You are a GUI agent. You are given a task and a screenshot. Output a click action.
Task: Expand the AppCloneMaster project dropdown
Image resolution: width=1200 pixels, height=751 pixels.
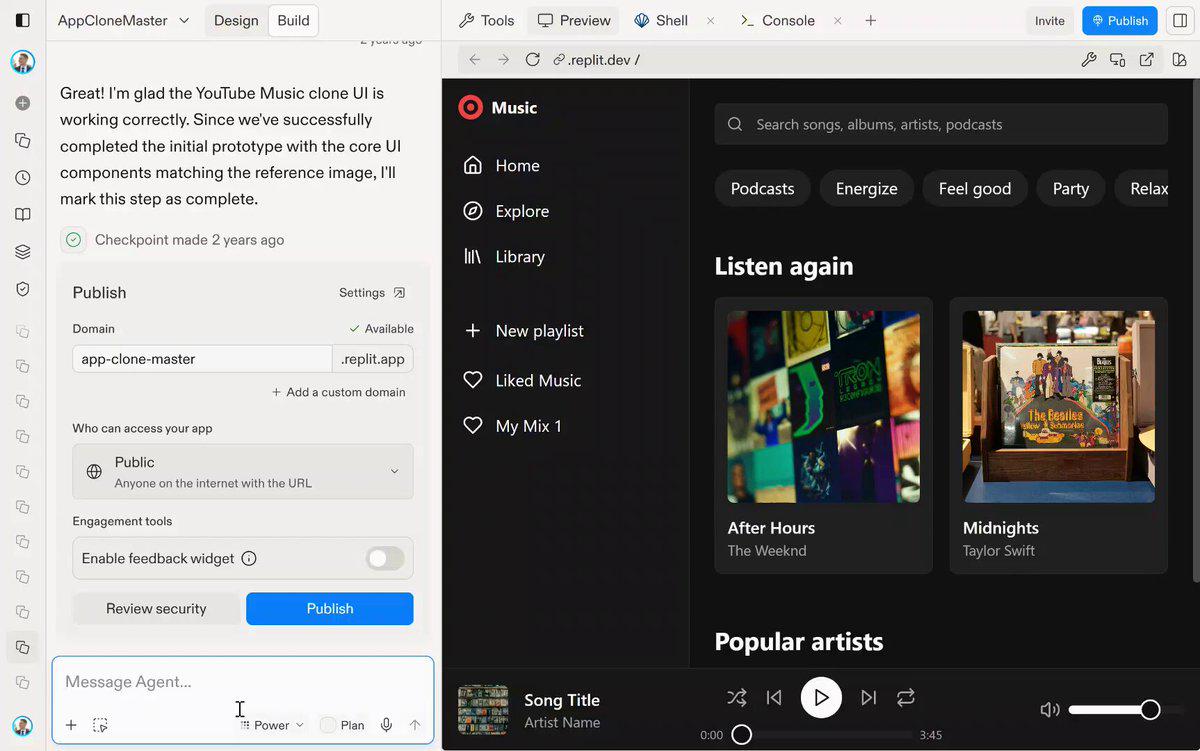(123, 20)
